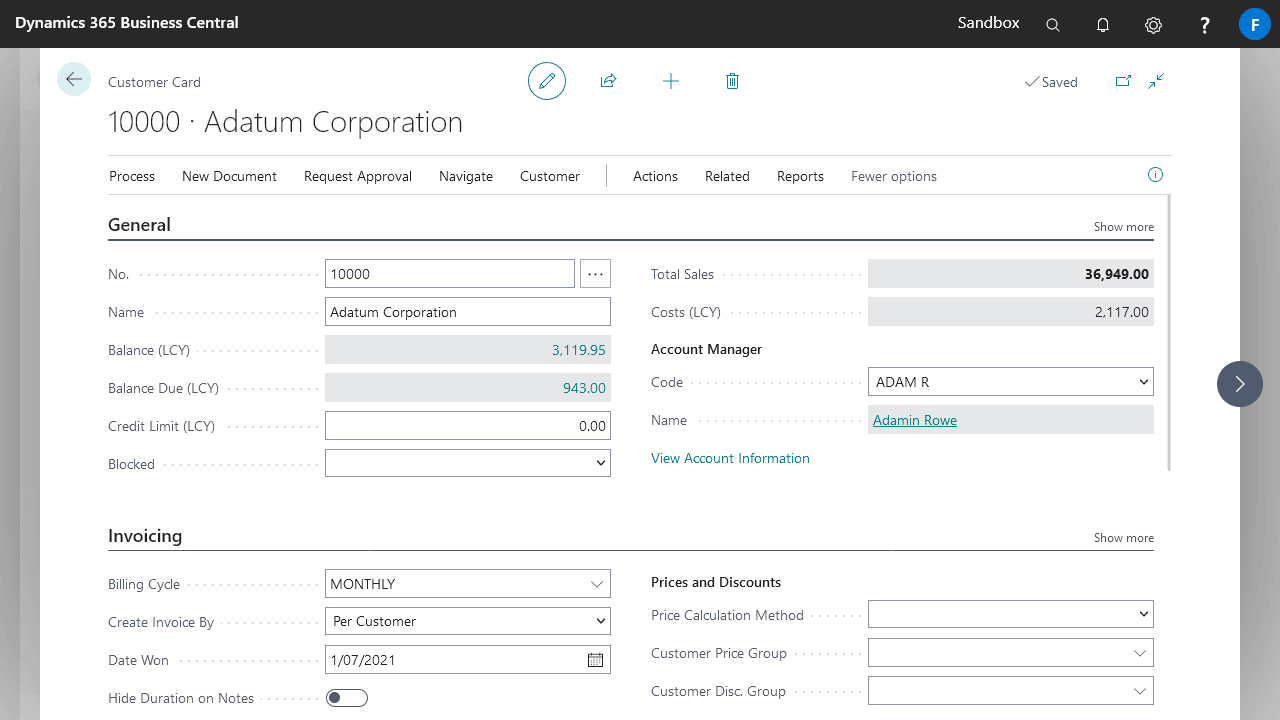Collapse the General section header
Screen dimensions: 1280x720
[x=139, y=225]
